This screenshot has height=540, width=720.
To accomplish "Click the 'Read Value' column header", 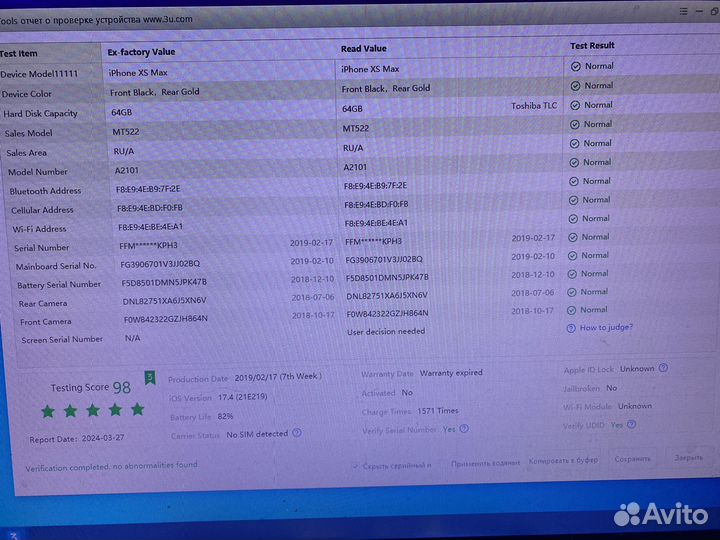I will (x=364, y=48).
